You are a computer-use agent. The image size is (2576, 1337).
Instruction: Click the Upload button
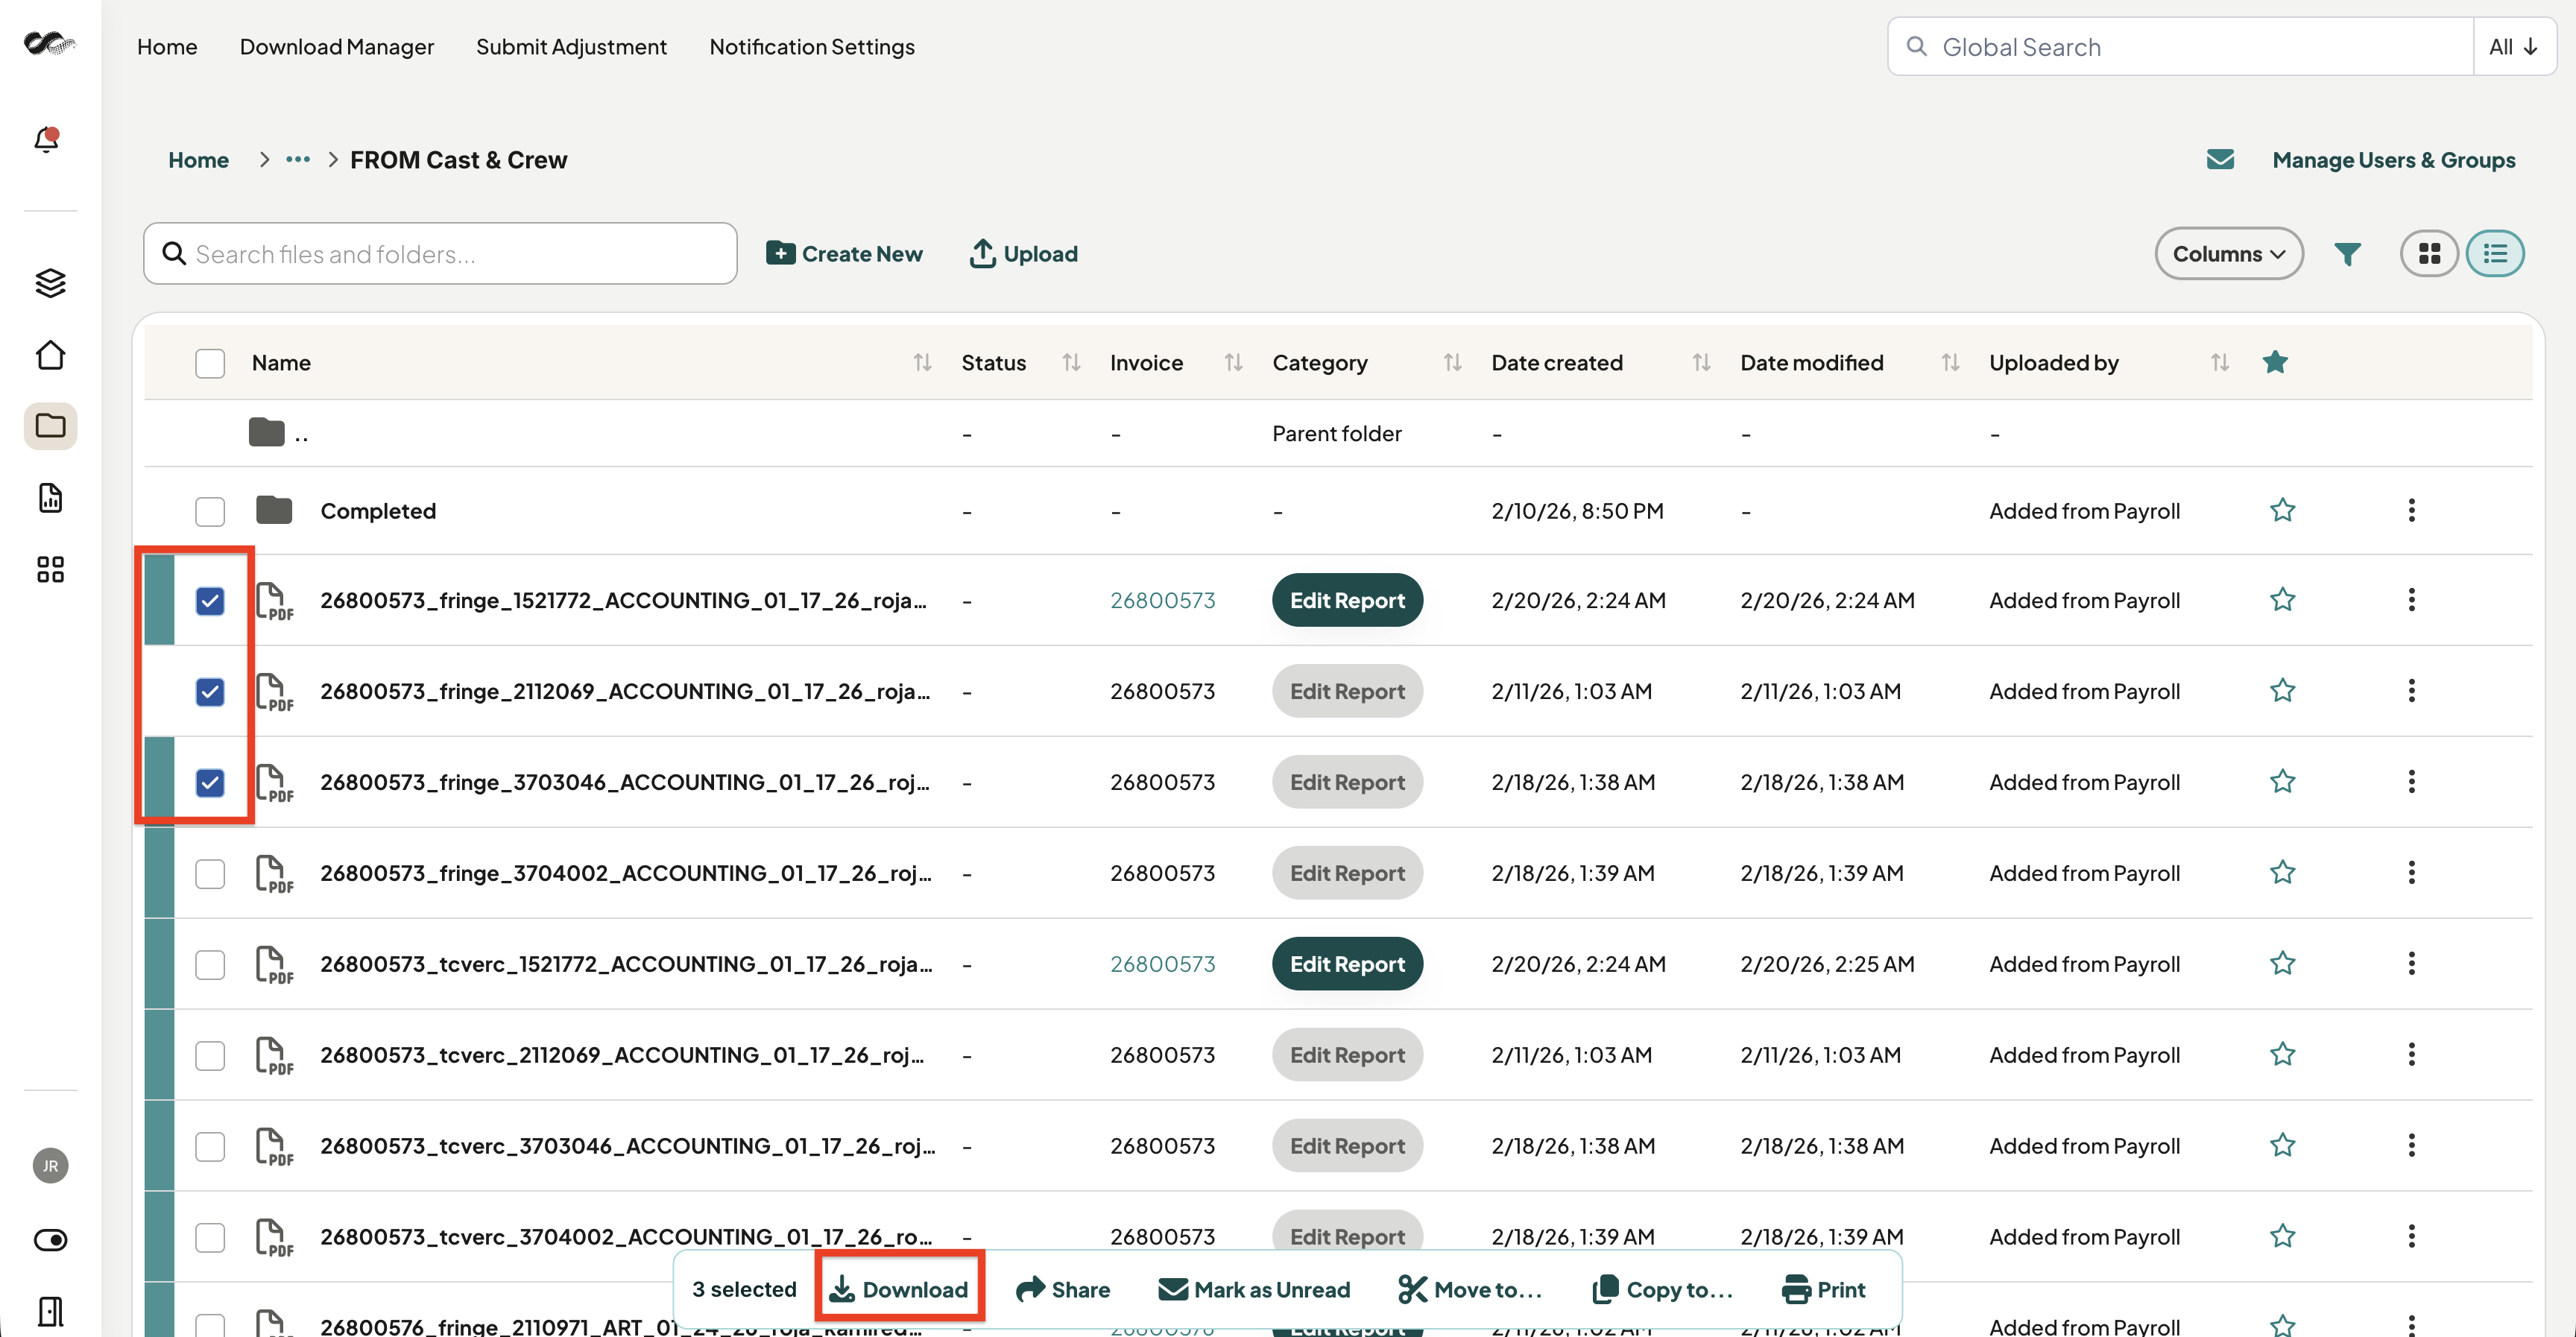1024,254
